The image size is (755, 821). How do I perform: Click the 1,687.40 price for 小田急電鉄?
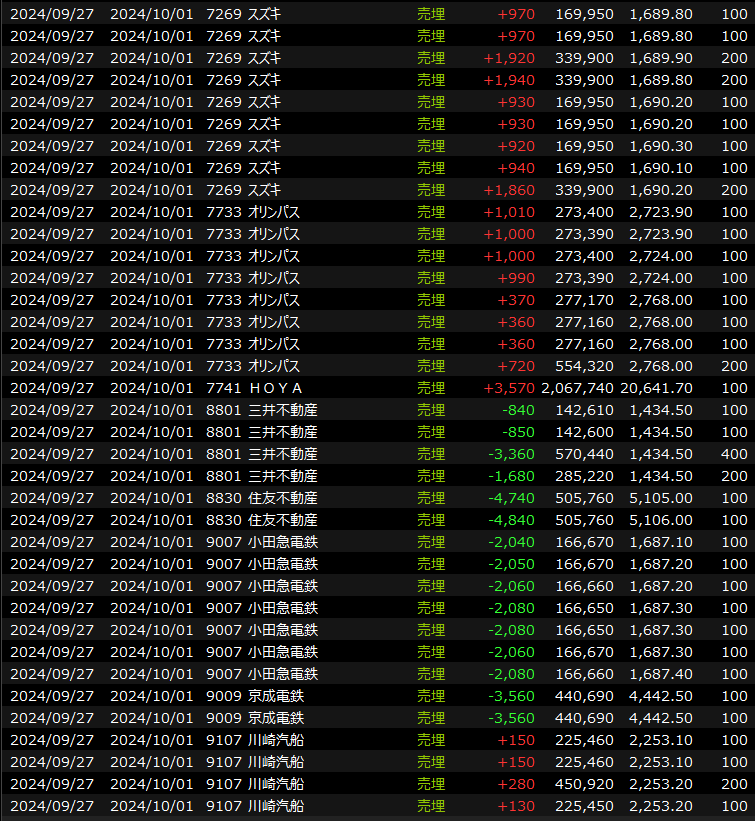pos(660,674)
